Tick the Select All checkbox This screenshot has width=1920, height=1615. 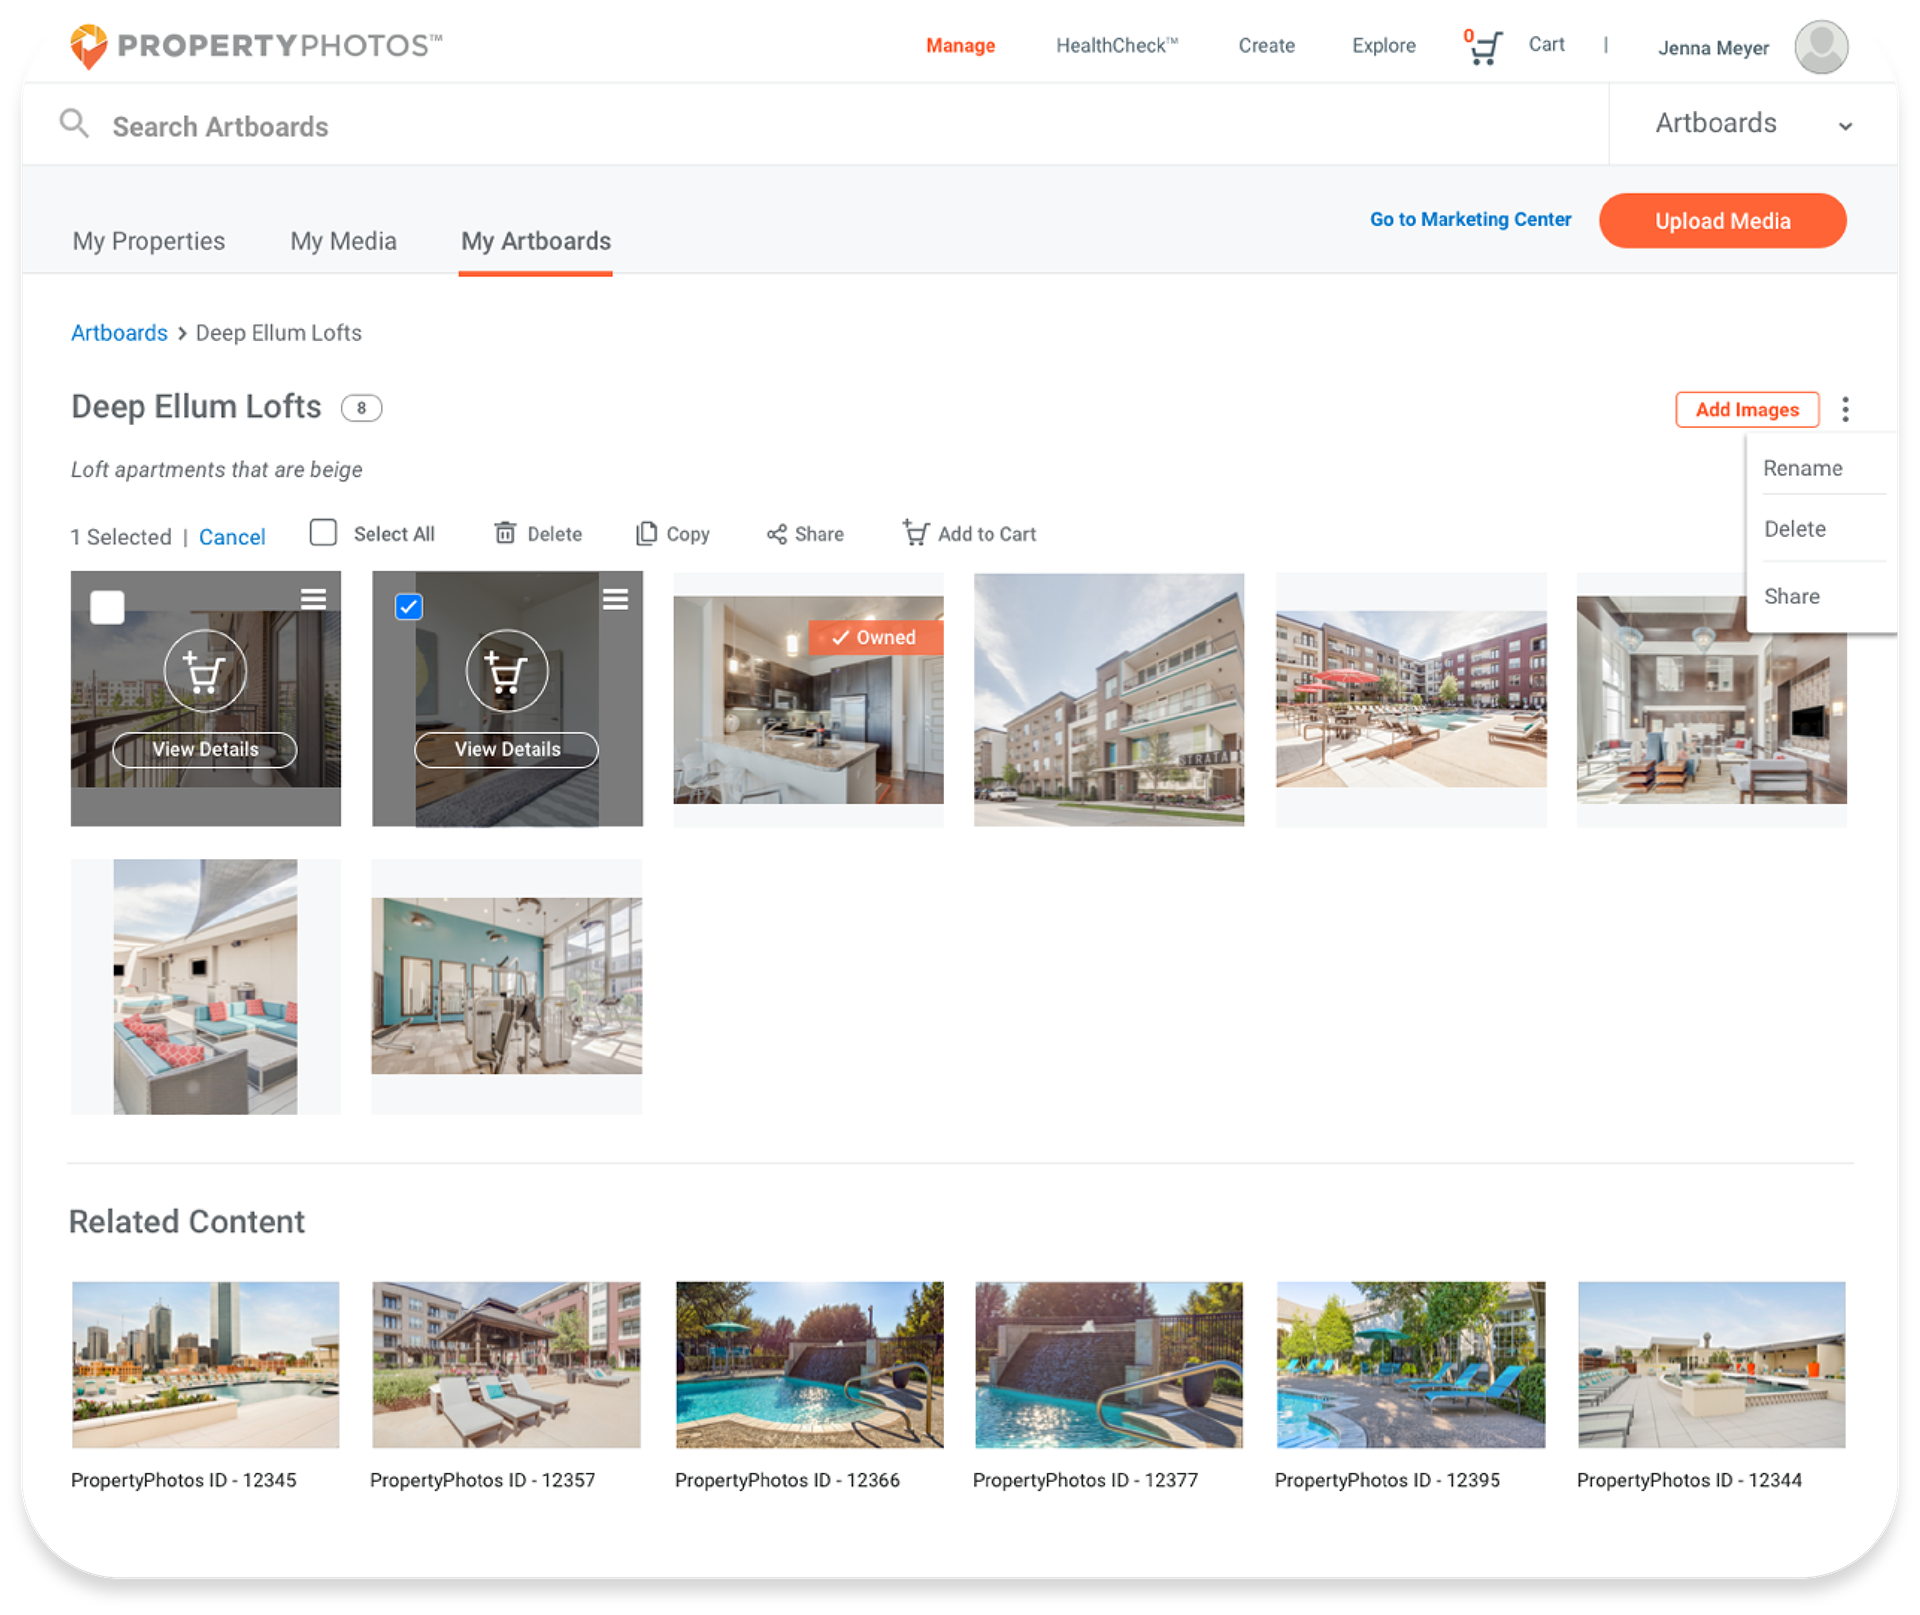coord(322,532)
